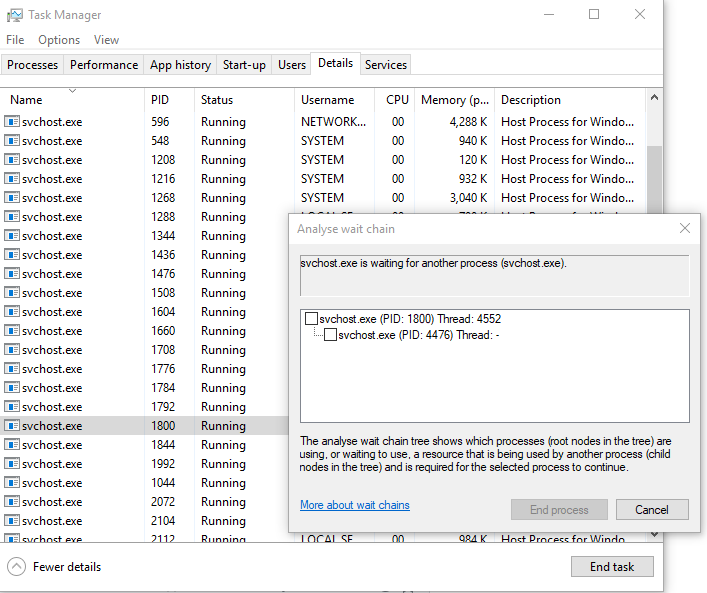707x593 pixels.
Task: Sort by the CPU column header
Action: (395, 100)
